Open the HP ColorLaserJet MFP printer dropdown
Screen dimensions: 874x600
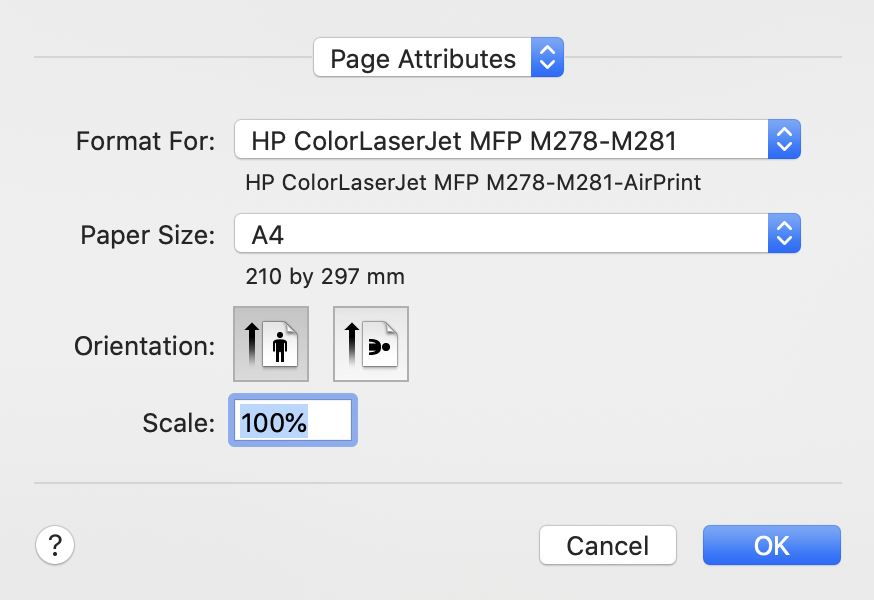point(517,139)
